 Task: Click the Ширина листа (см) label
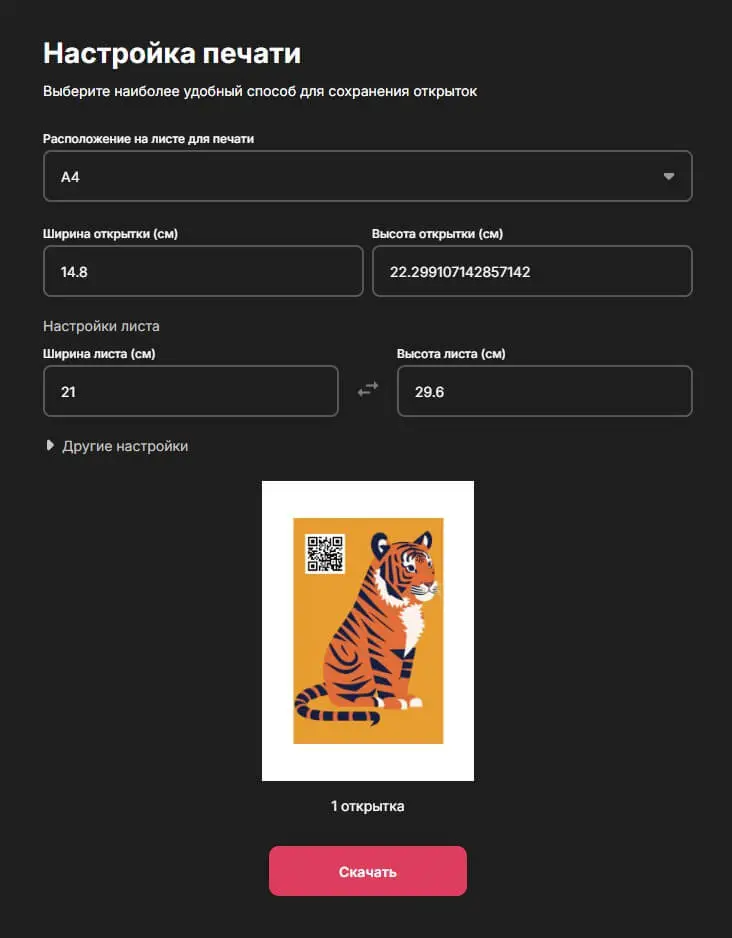[x=99, y=354]
